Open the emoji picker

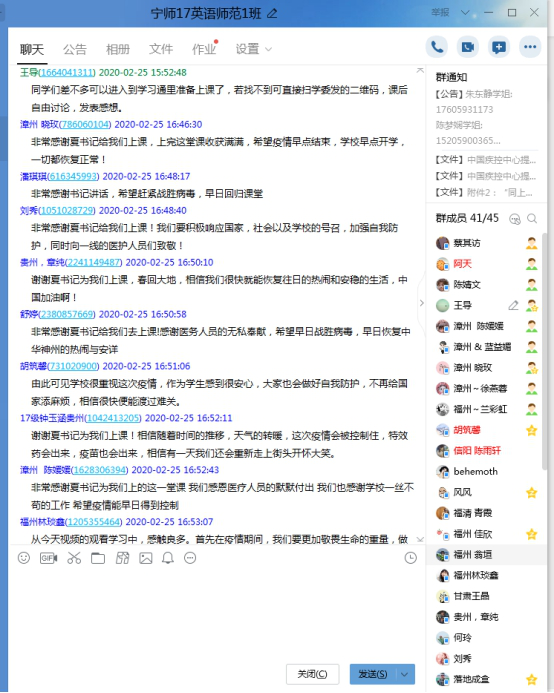[x=24, y=558]
